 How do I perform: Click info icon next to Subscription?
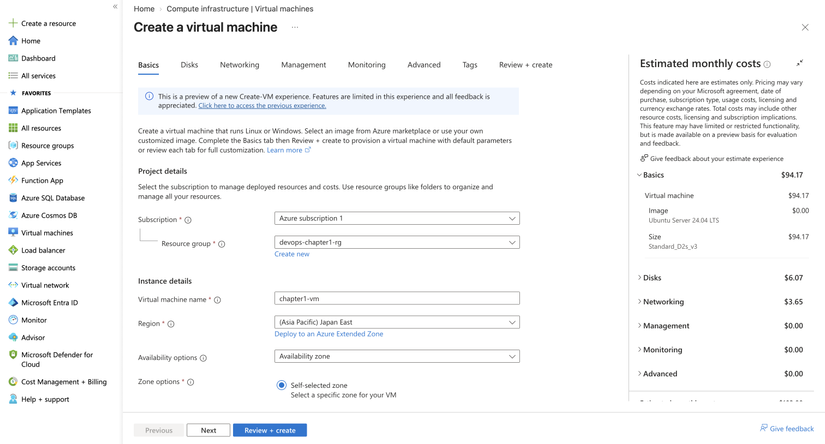point(188,220)
